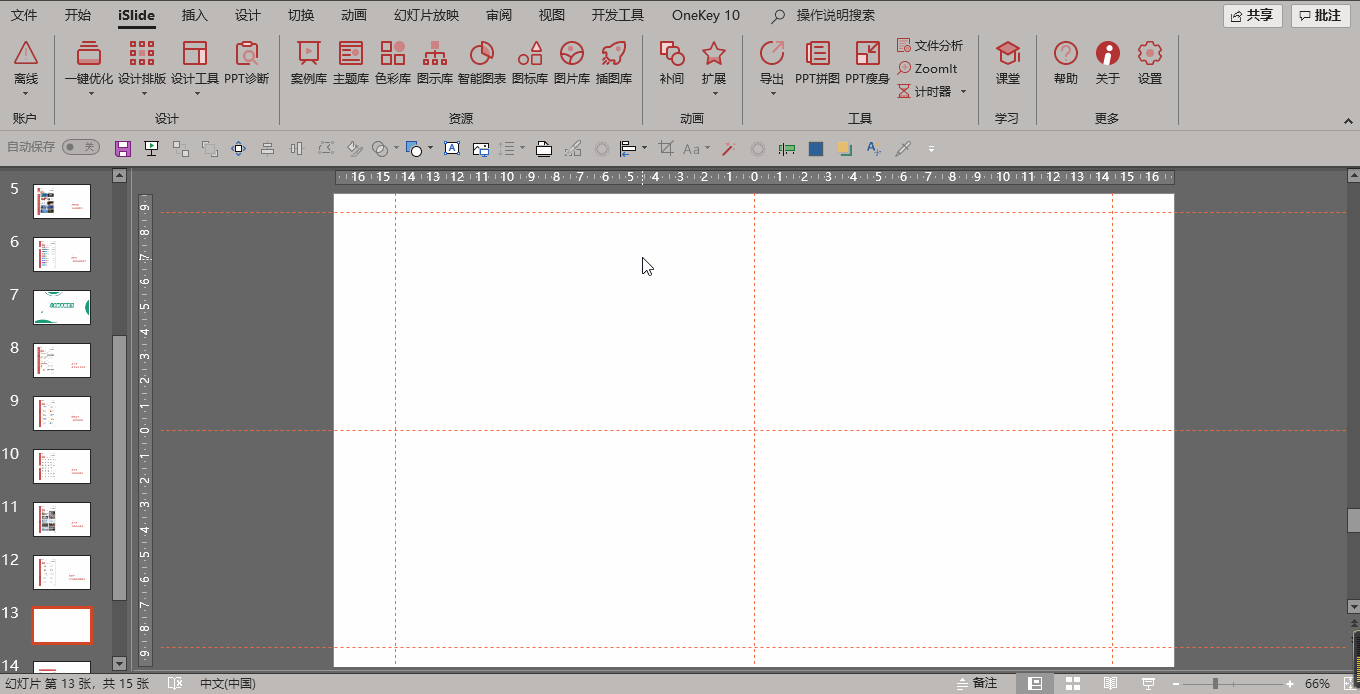1360x694 pixels.
Task: Switch to normal view in status bar
Action: (1035, 683)
